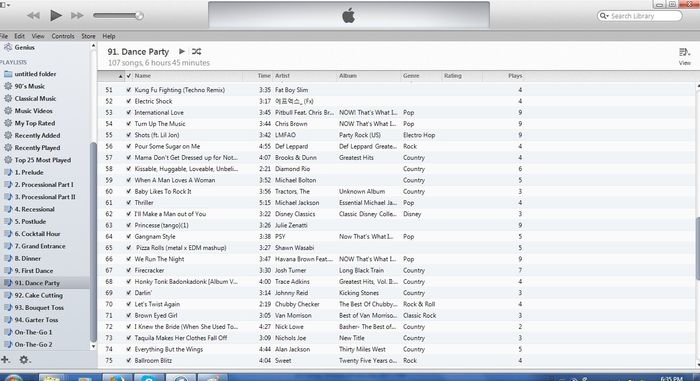Viewport: 700px width, 381px height.
Task: Select Genius in the sidebar
Action: coord(24,47)
